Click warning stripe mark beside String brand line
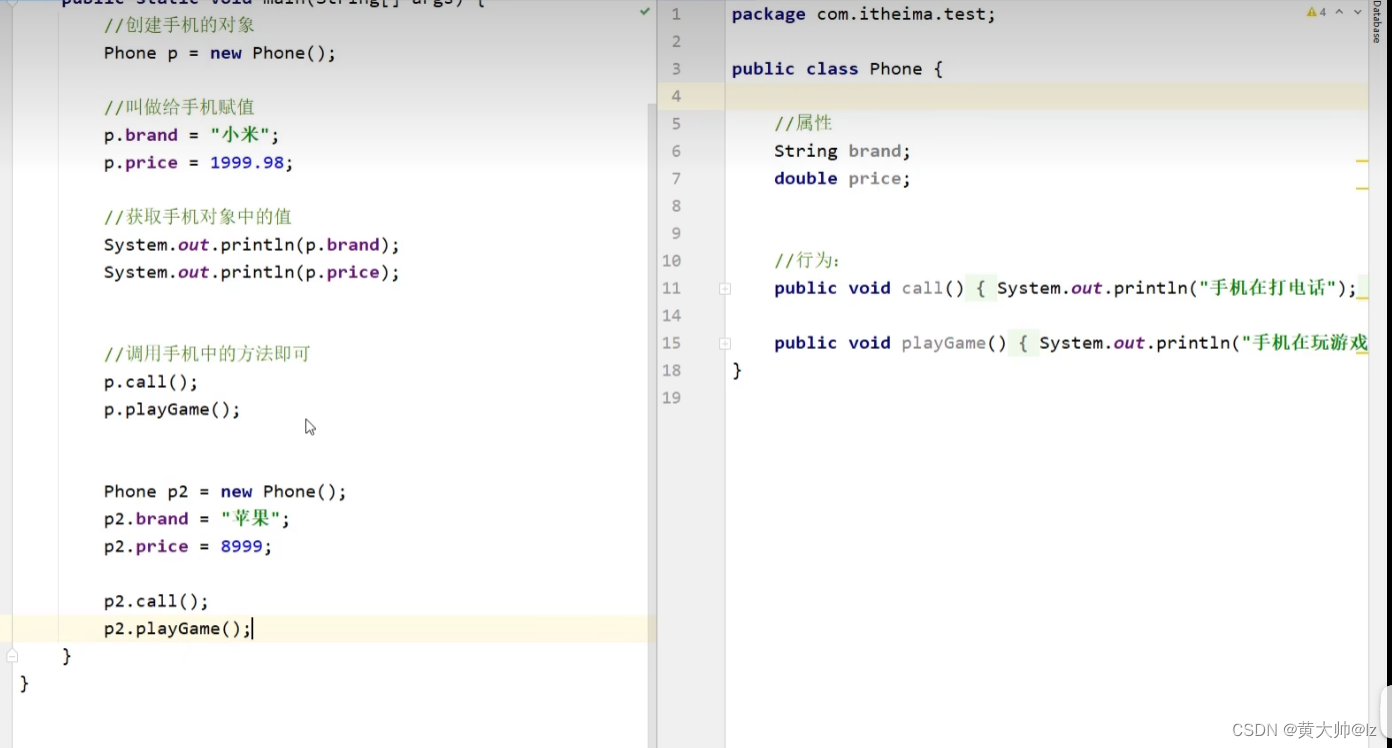 1362,160
